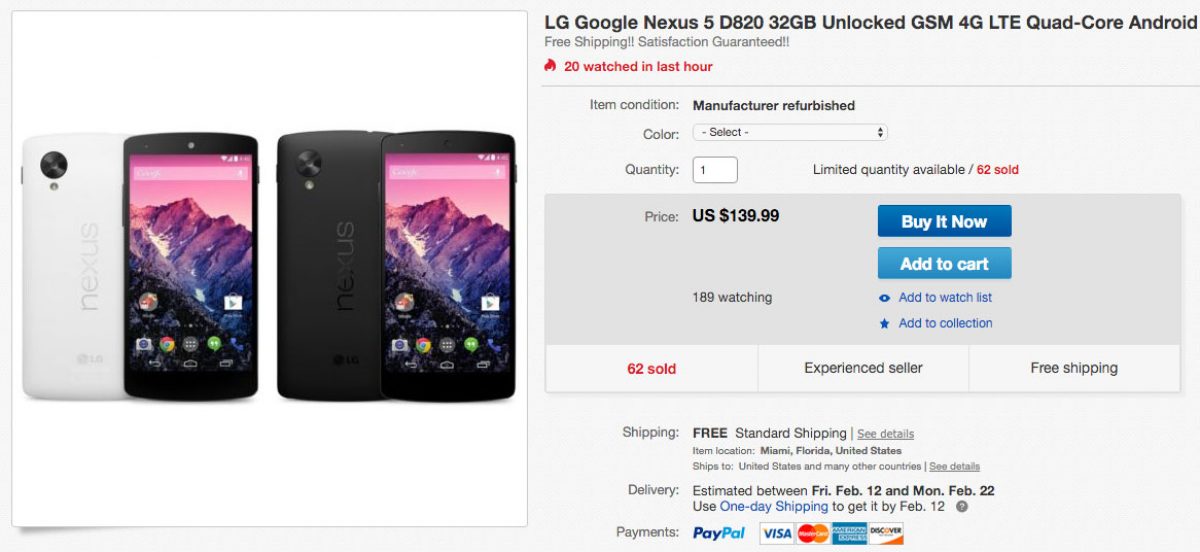Screen dimensions: 1200x552
Task: Open the Color select dropdown
Action: (790, 132)
